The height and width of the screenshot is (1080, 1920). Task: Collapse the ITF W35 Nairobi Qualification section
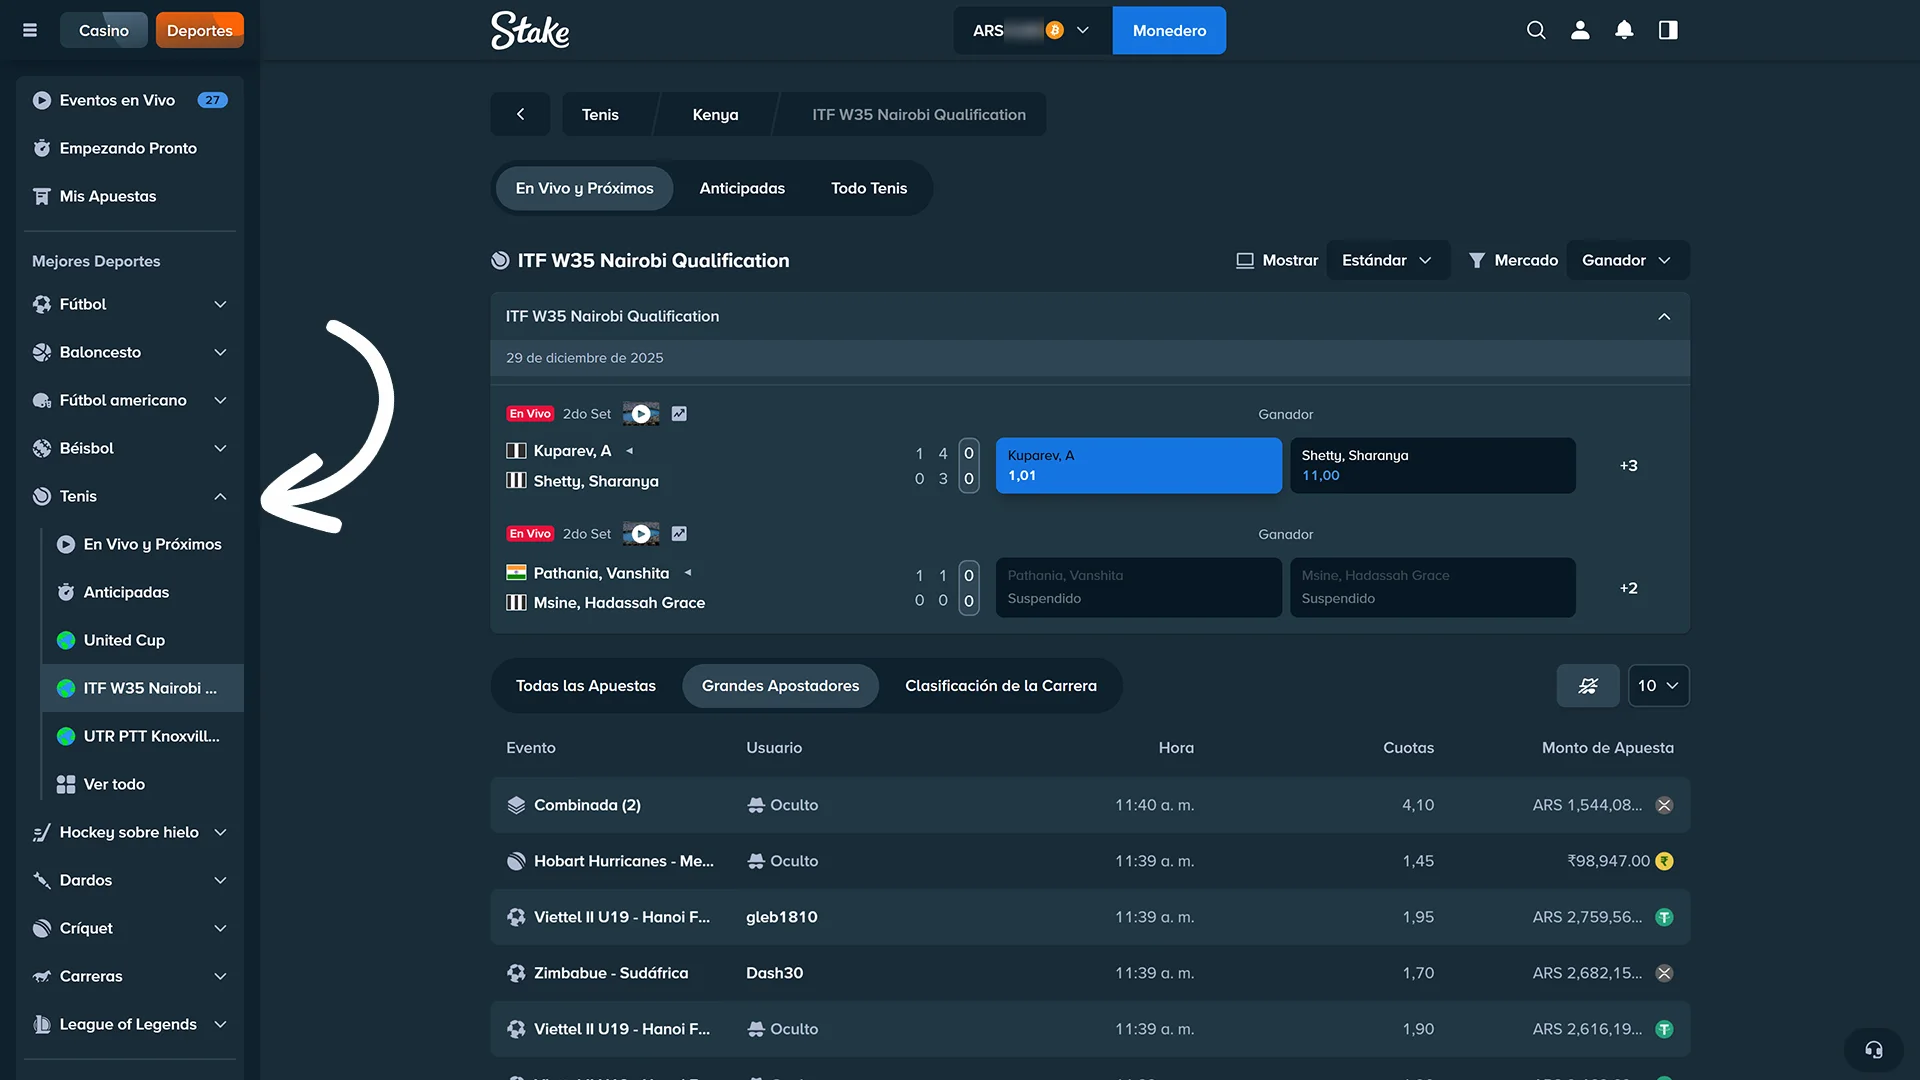(x=1664, y=316)
